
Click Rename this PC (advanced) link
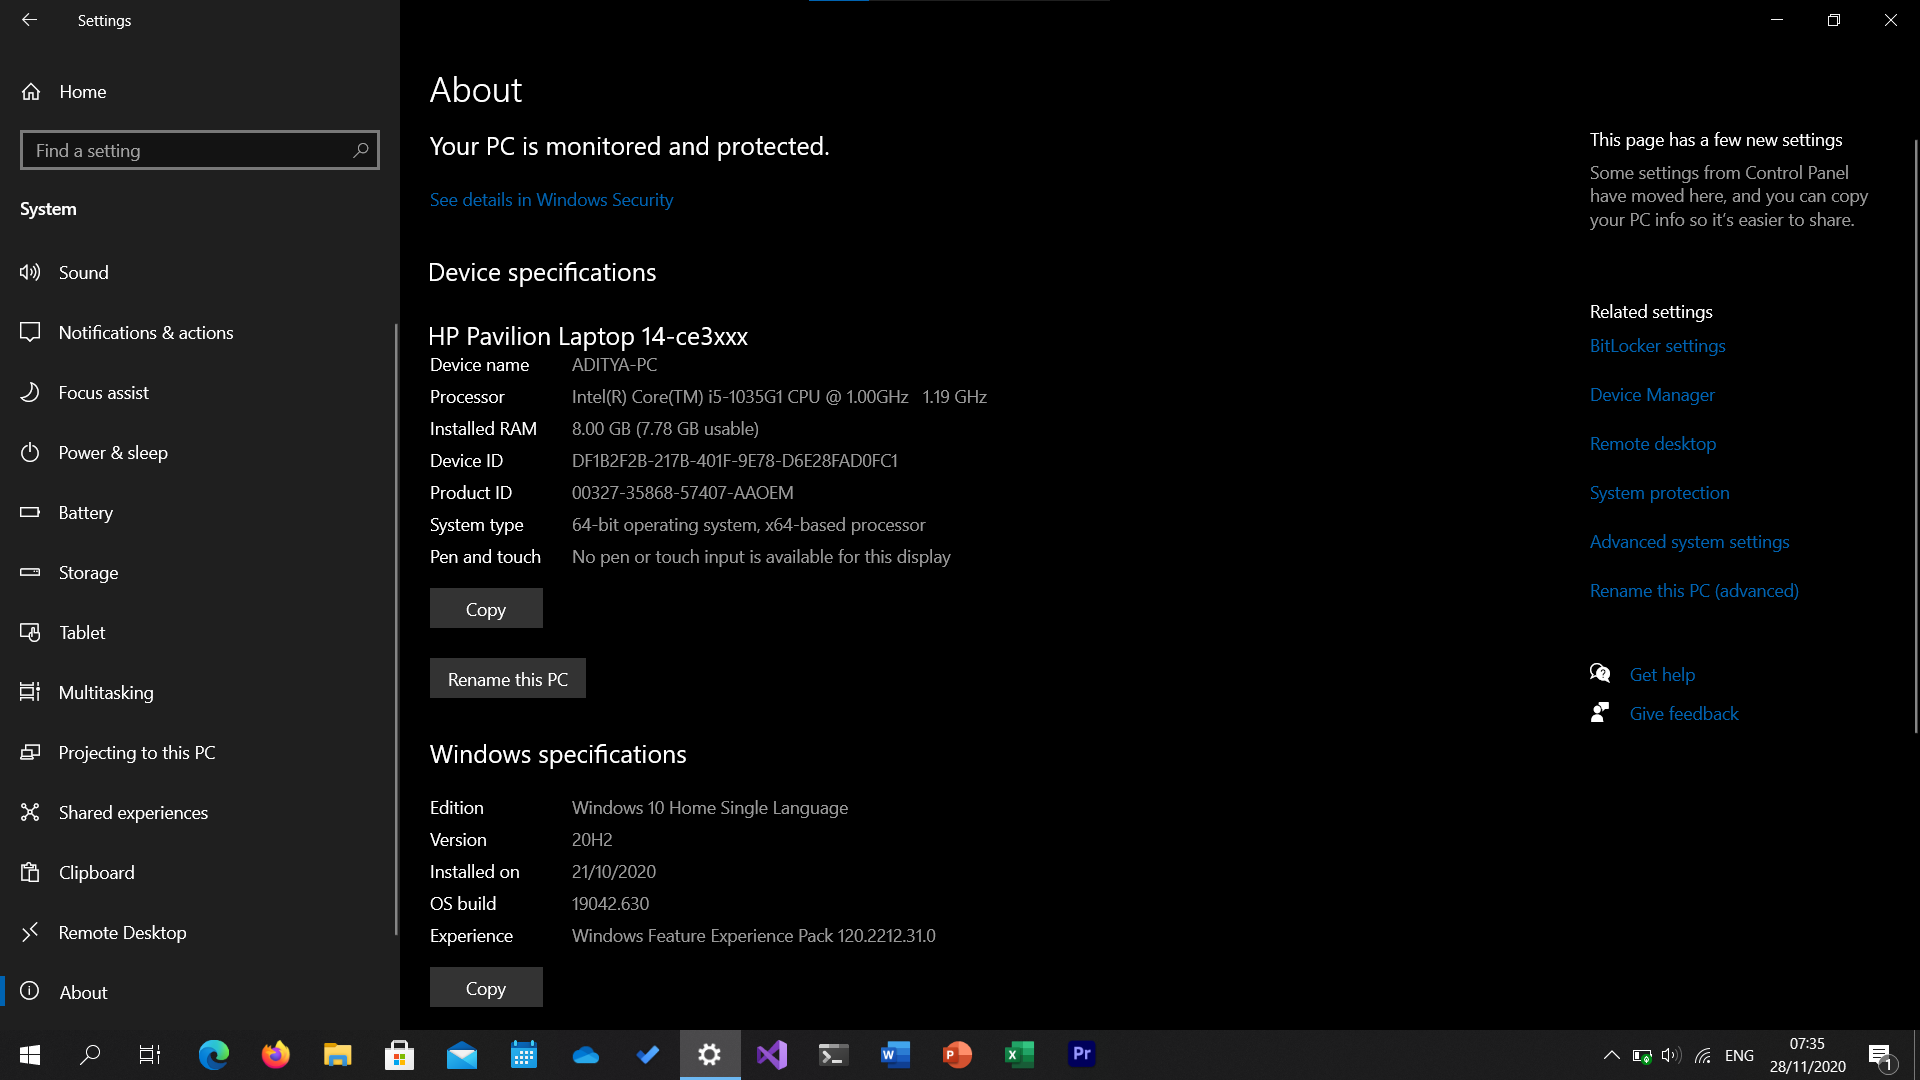click(x=1694, y=591)
